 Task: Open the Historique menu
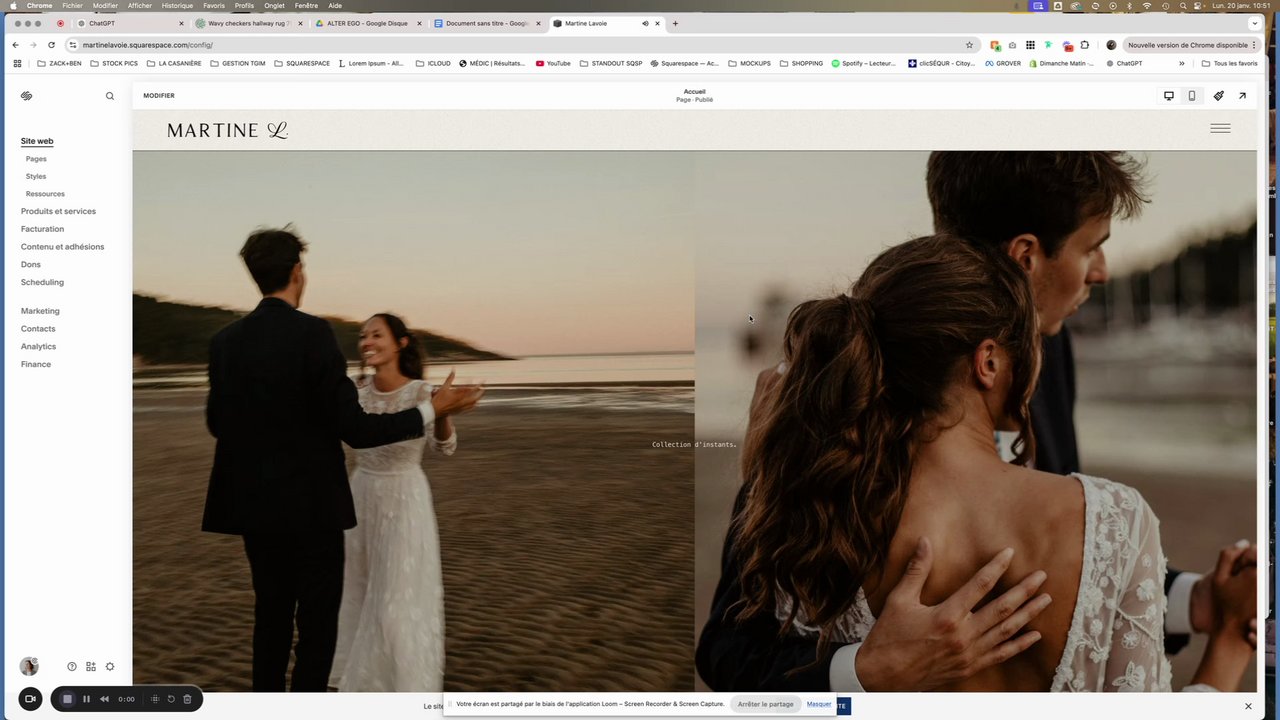[x=177, y=5]
